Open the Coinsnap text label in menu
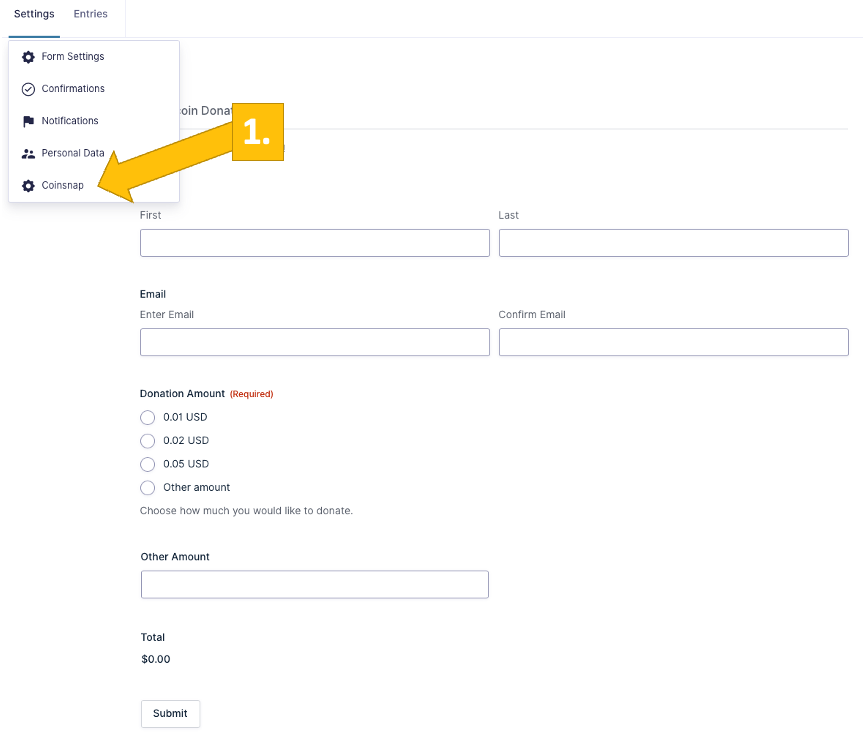 coord(62,186)
